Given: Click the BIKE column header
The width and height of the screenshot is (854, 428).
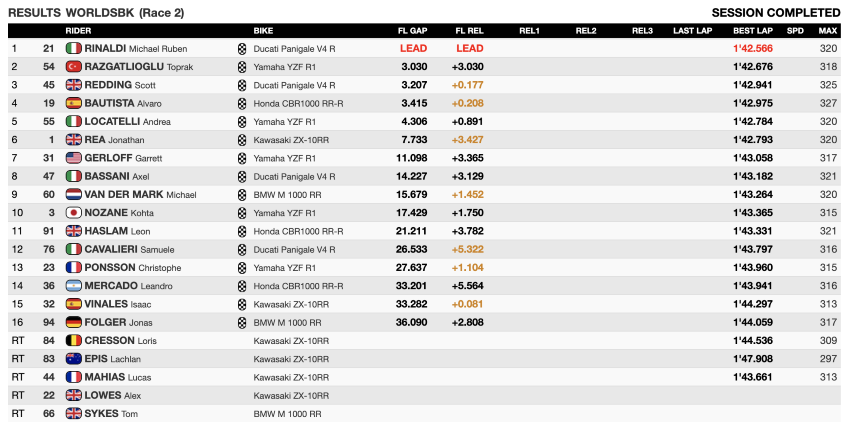Looking at the screenshot, I should (263, 30).
